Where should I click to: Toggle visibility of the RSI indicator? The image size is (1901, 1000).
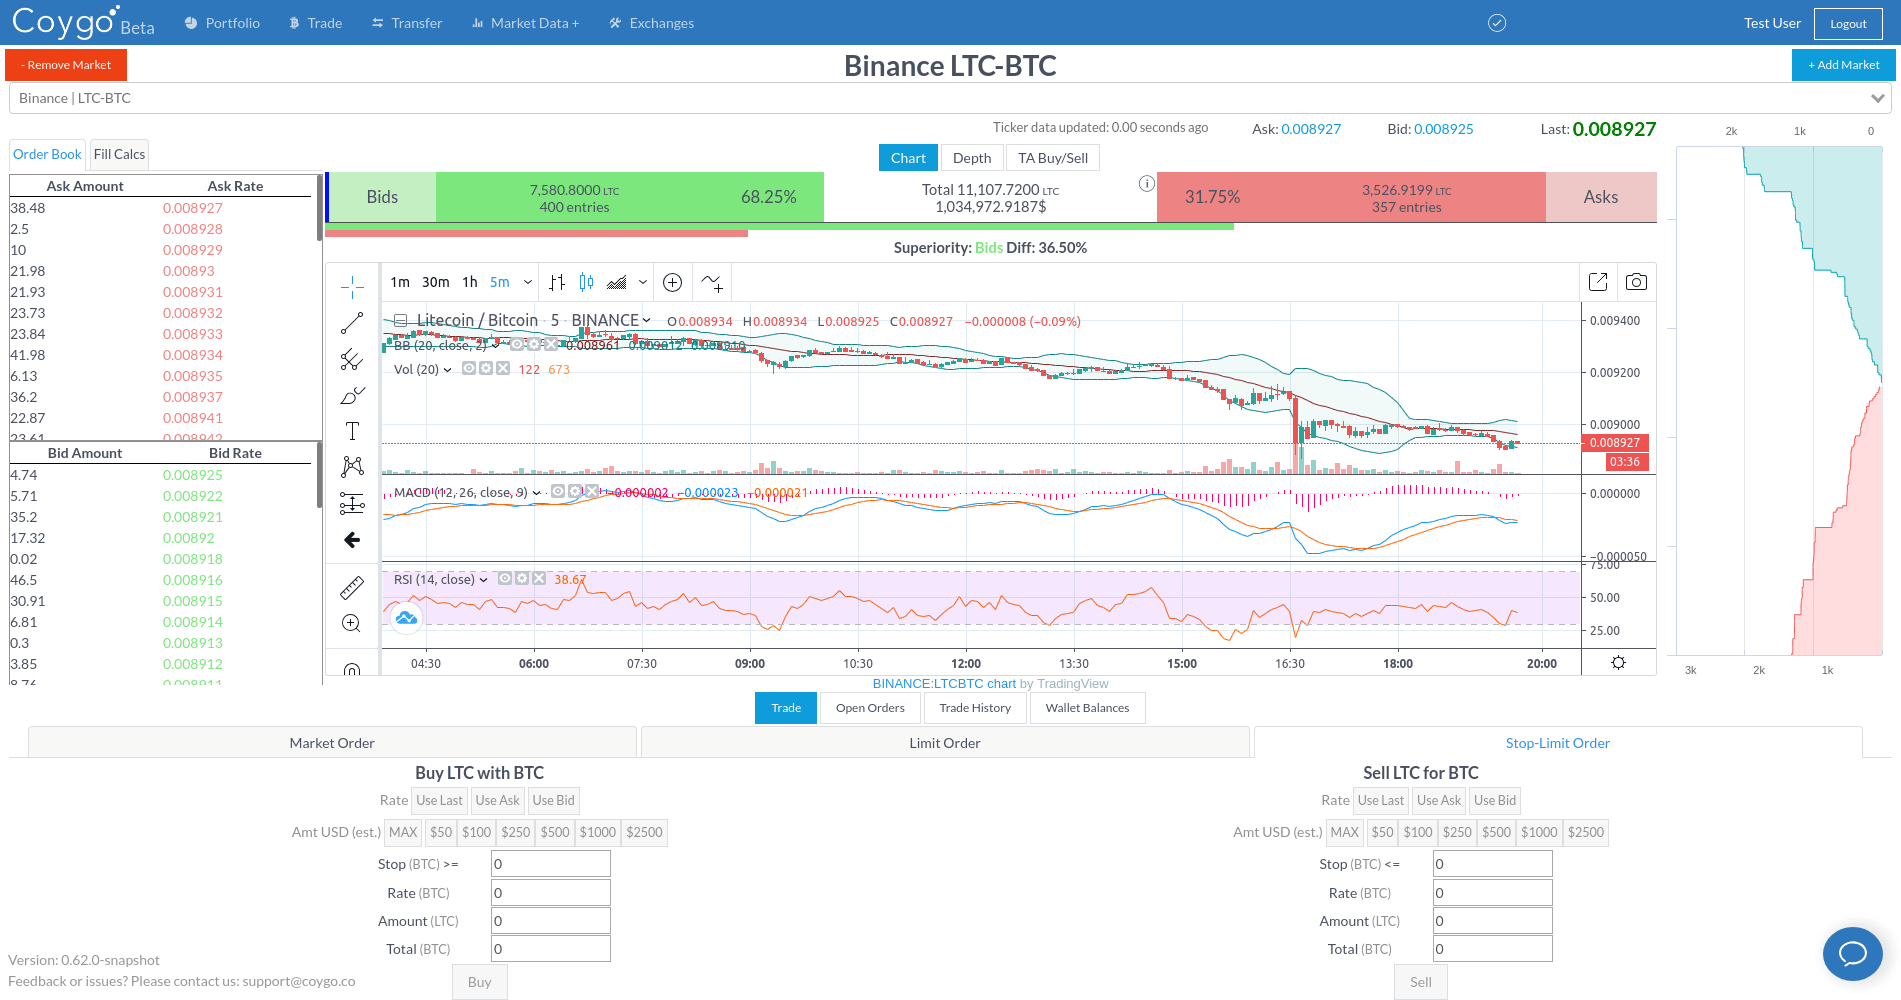click(505, 579)
